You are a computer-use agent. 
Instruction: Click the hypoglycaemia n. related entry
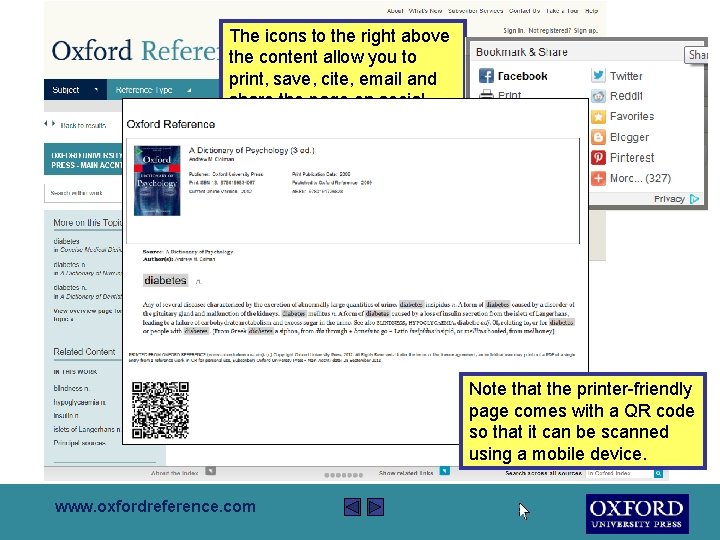(79, 402)
